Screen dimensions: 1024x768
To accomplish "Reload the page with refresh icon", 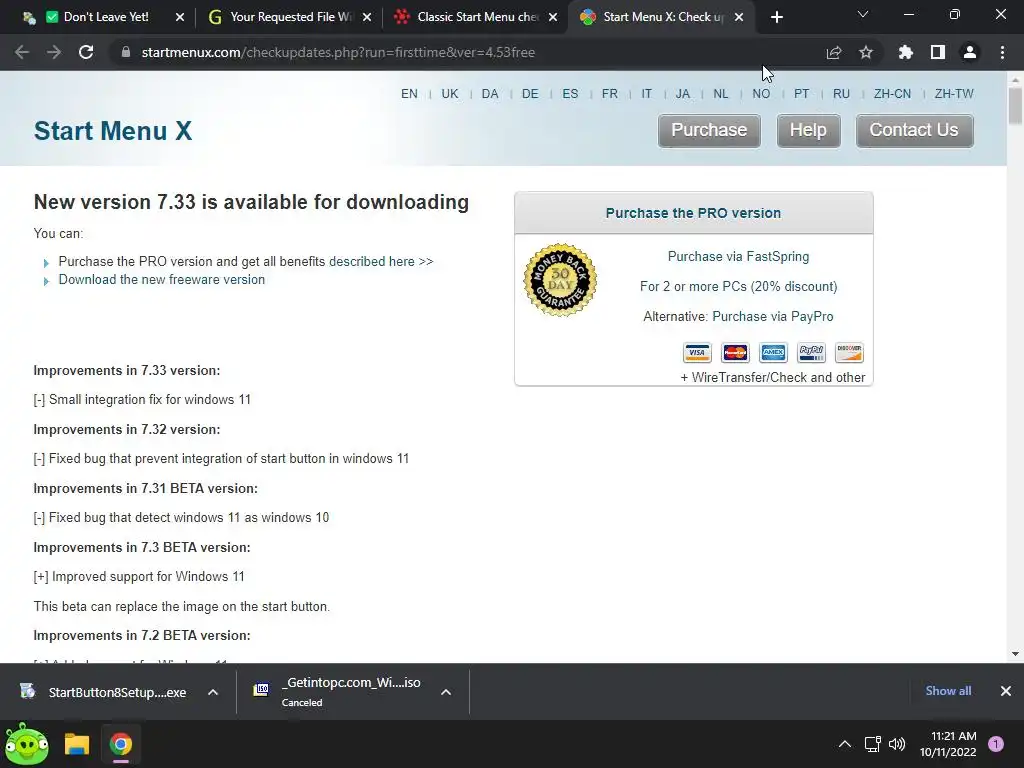I will tap(86, 52).
